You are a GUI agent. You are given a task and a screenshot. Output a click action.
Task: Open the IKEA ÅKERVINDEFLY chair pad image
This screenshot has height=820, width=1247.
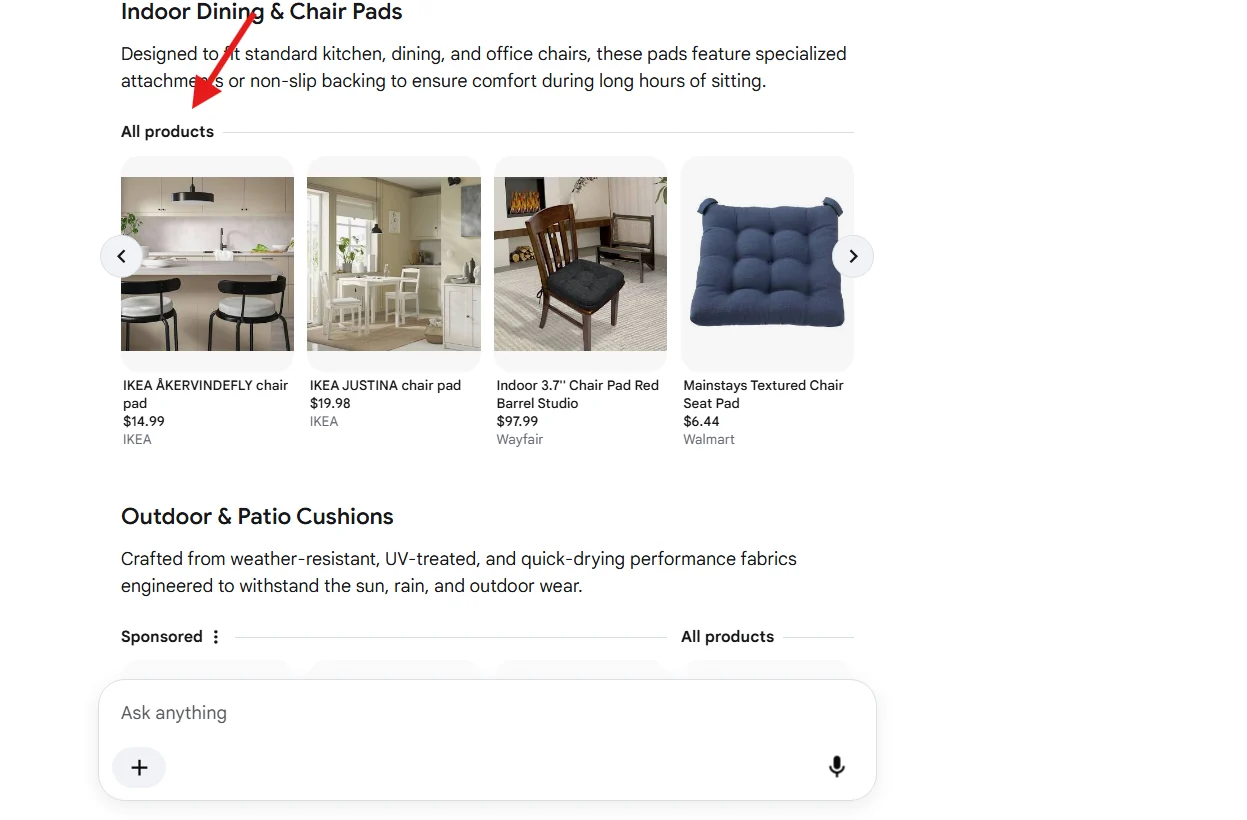207,264
